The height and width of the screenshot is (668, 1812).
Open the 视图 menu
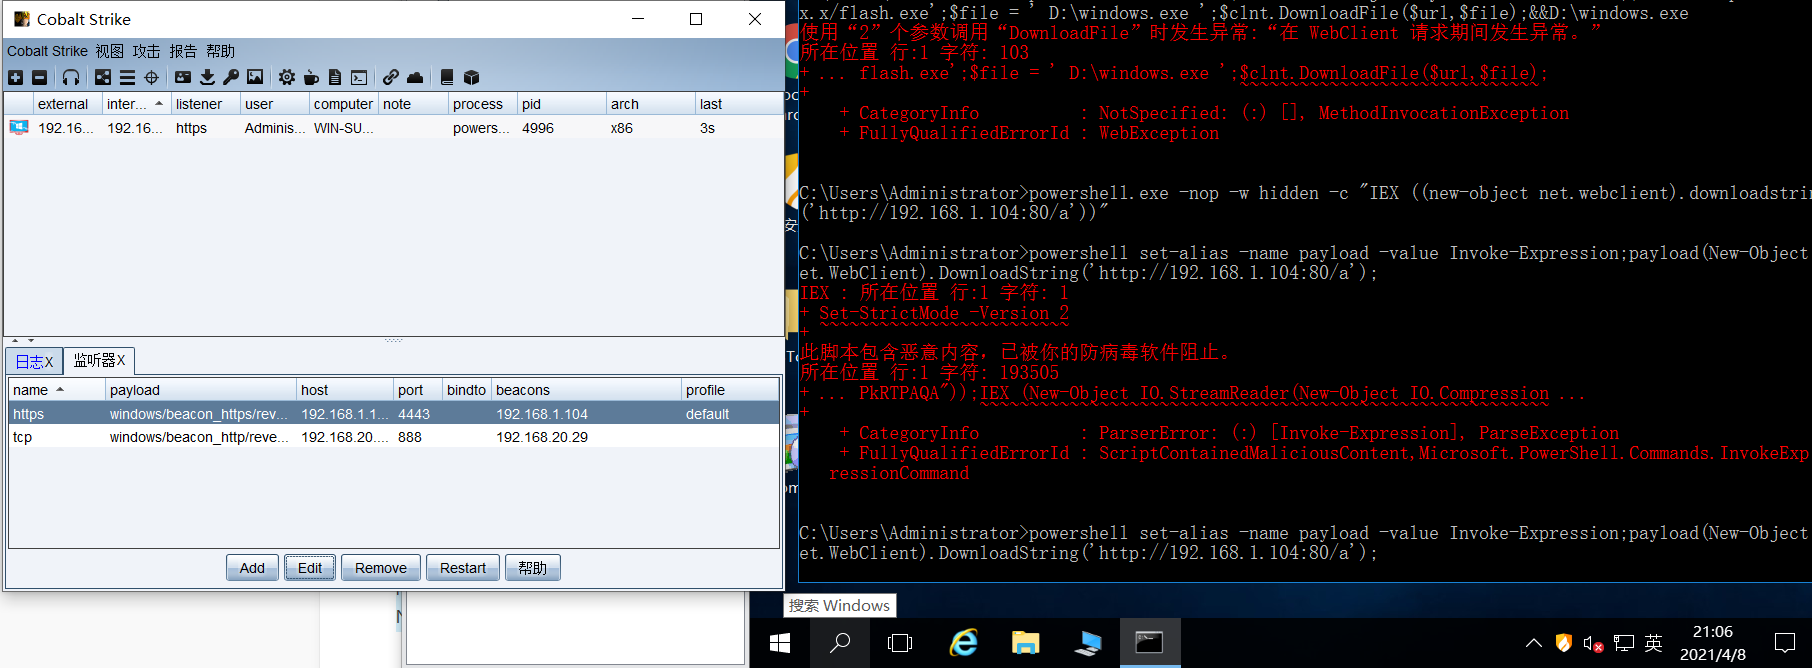point(110,51)
